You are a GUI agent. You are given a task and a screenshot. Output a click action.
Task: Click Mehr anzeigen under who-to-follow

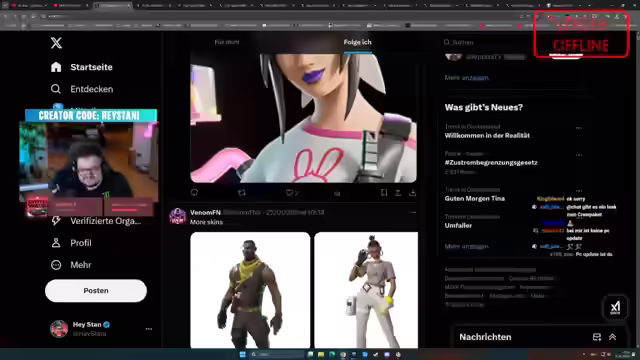click(467, 78)
